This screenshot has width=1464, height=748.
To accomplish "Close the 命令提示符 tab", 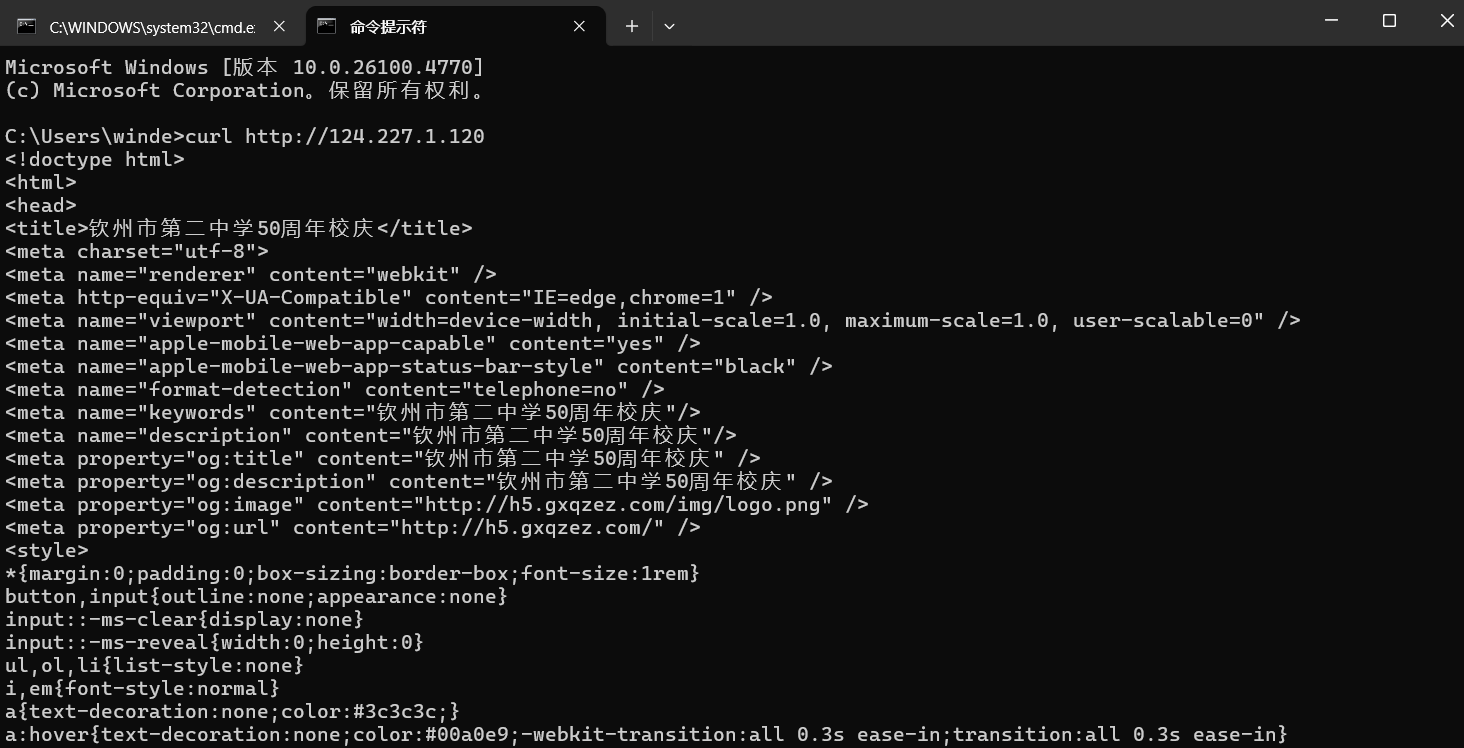I will pyautogui.click(x=579, y=27).
